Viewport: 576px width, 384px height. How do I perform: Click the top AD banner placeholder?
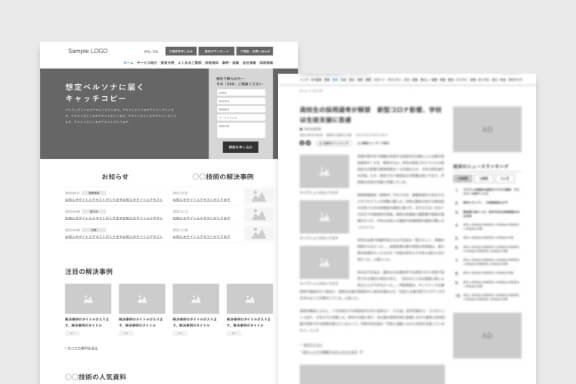point(487,129)
